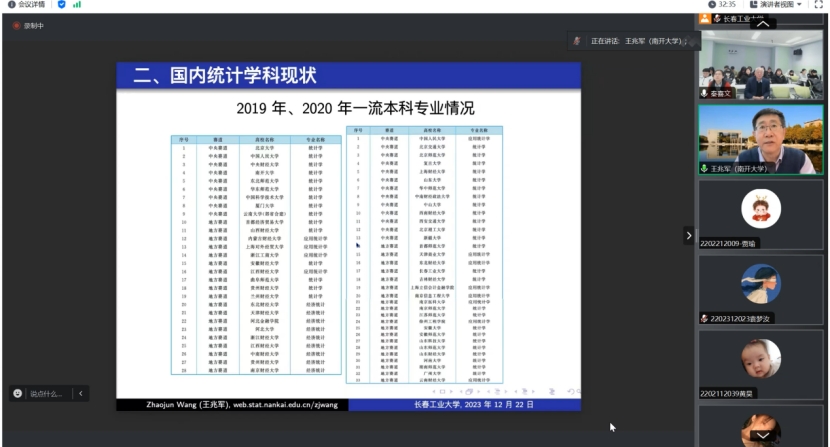This screenshot has height=447, width=830.
Task: Select 王兆军 (南开大学) speaker video tile
Action: (761, 139)
